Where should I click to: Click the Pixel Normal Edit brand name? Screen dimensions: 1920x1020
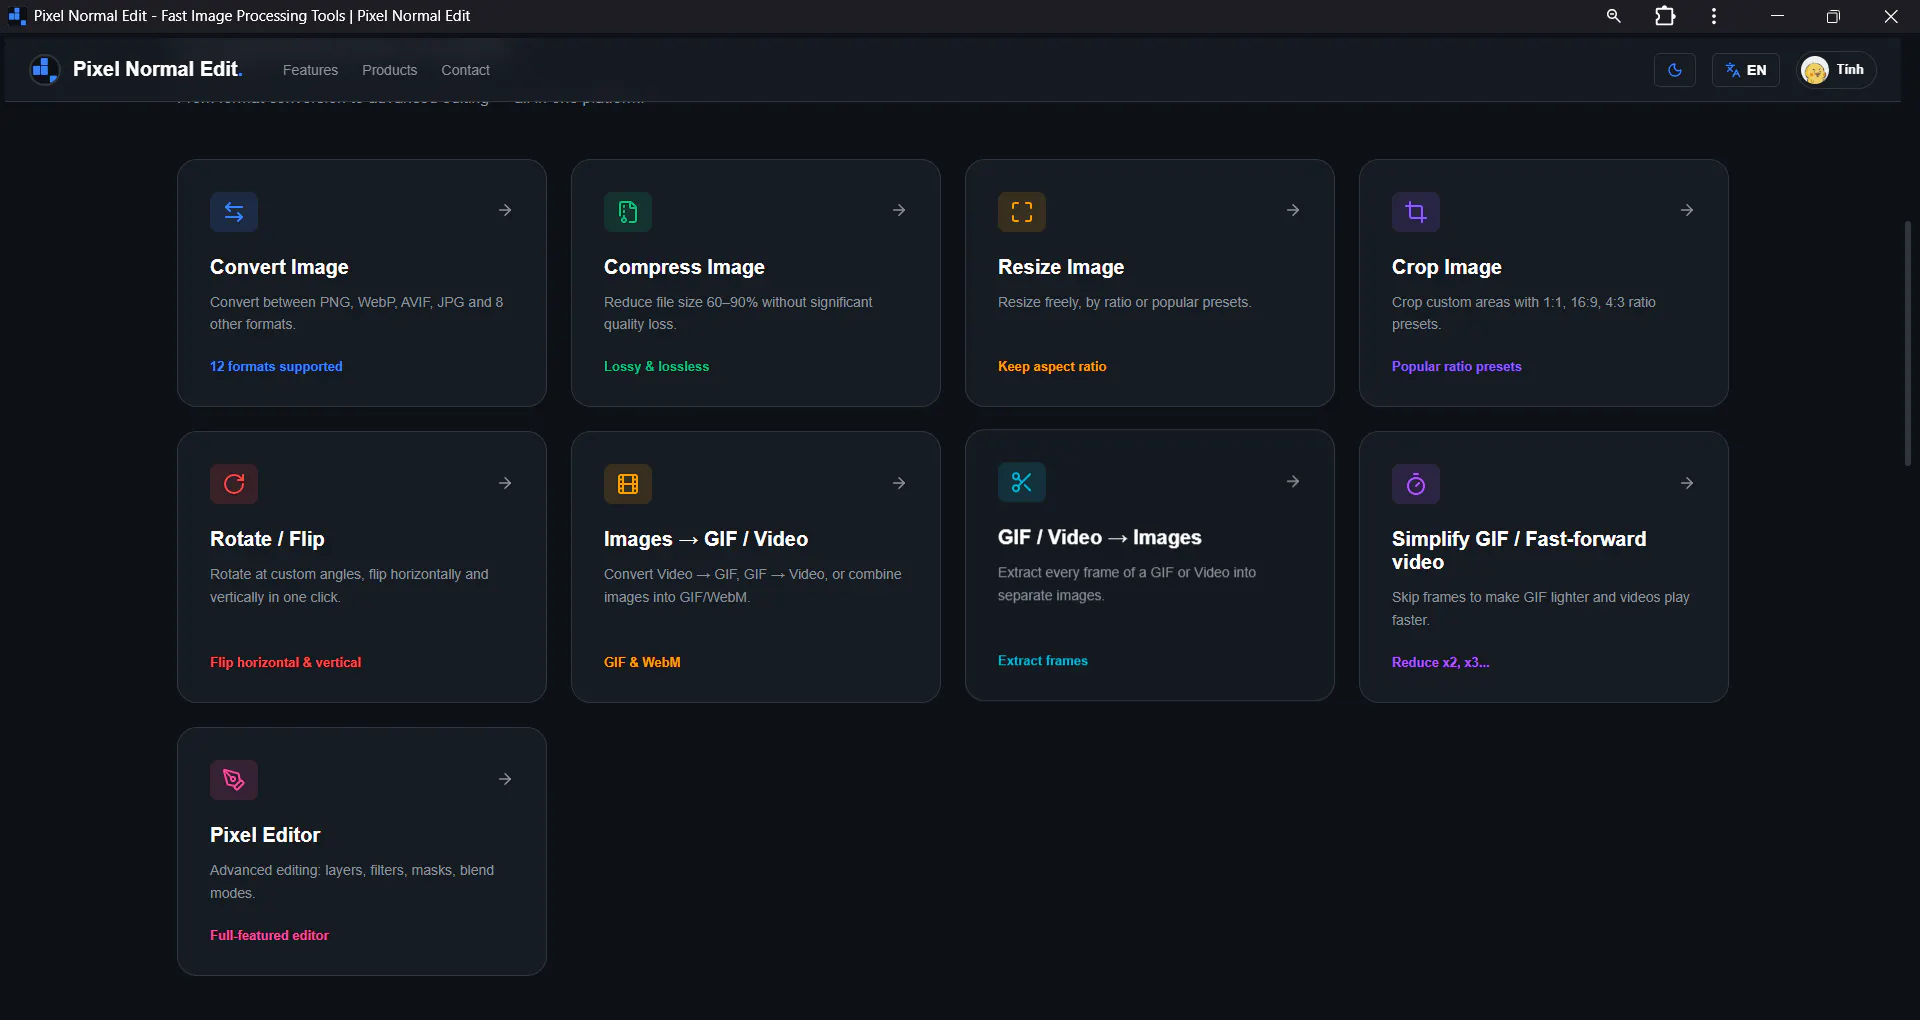(x=158, y=69)
